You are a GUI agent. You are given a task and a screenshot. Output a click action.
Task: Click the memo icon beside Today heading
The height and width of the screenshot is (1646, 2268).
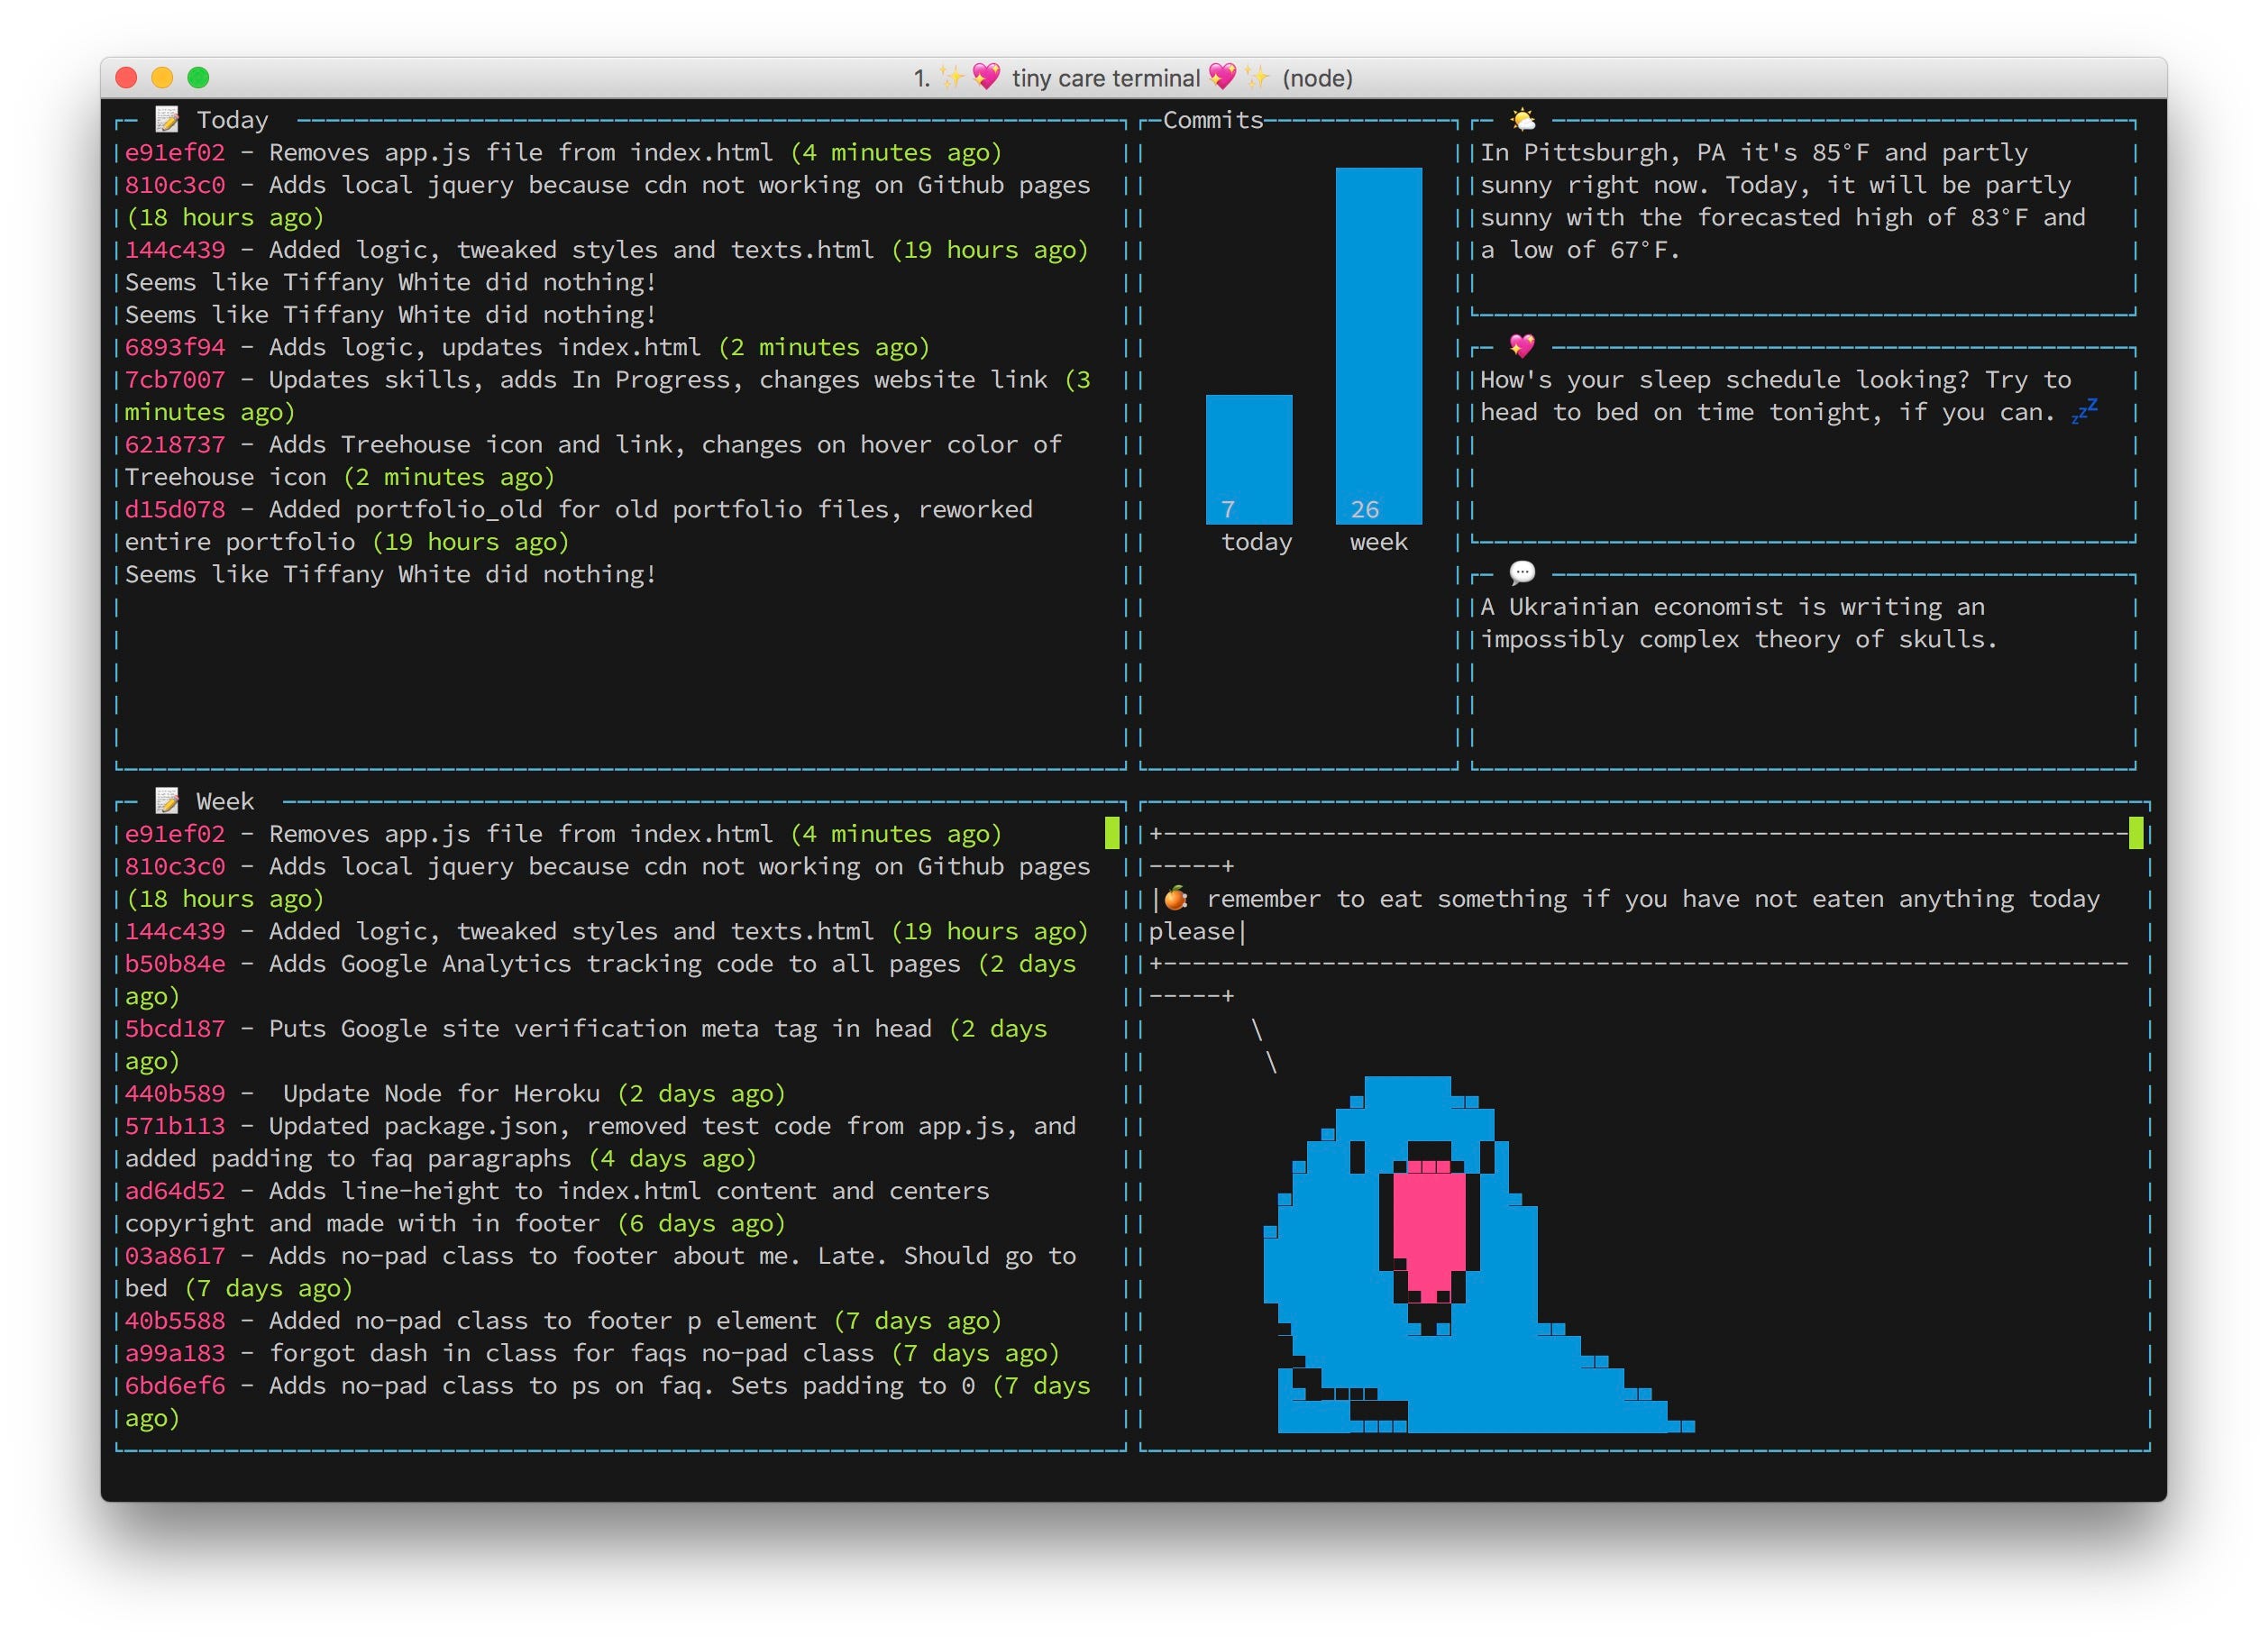(167, 120)
